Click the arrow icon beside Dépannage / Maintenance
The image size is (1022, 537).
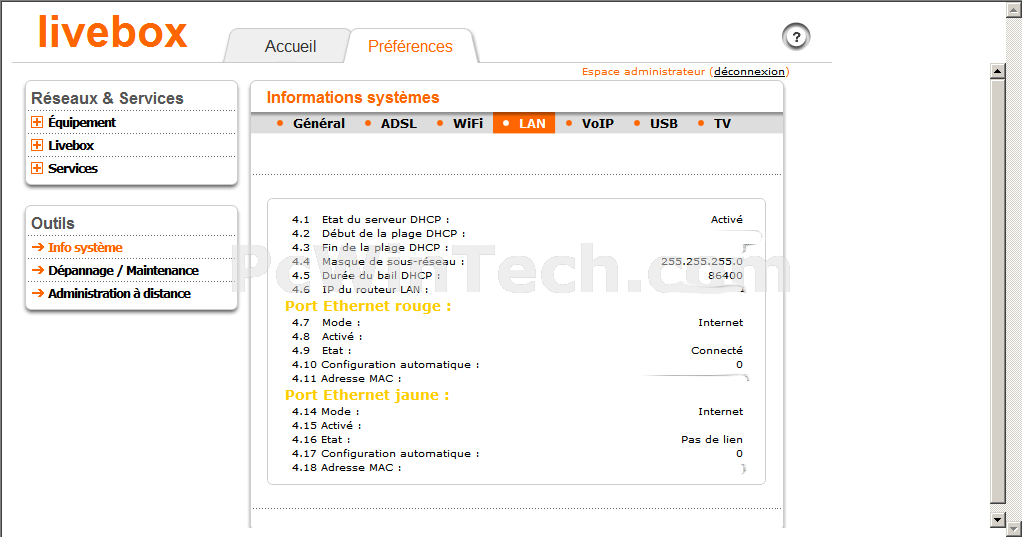38,270
